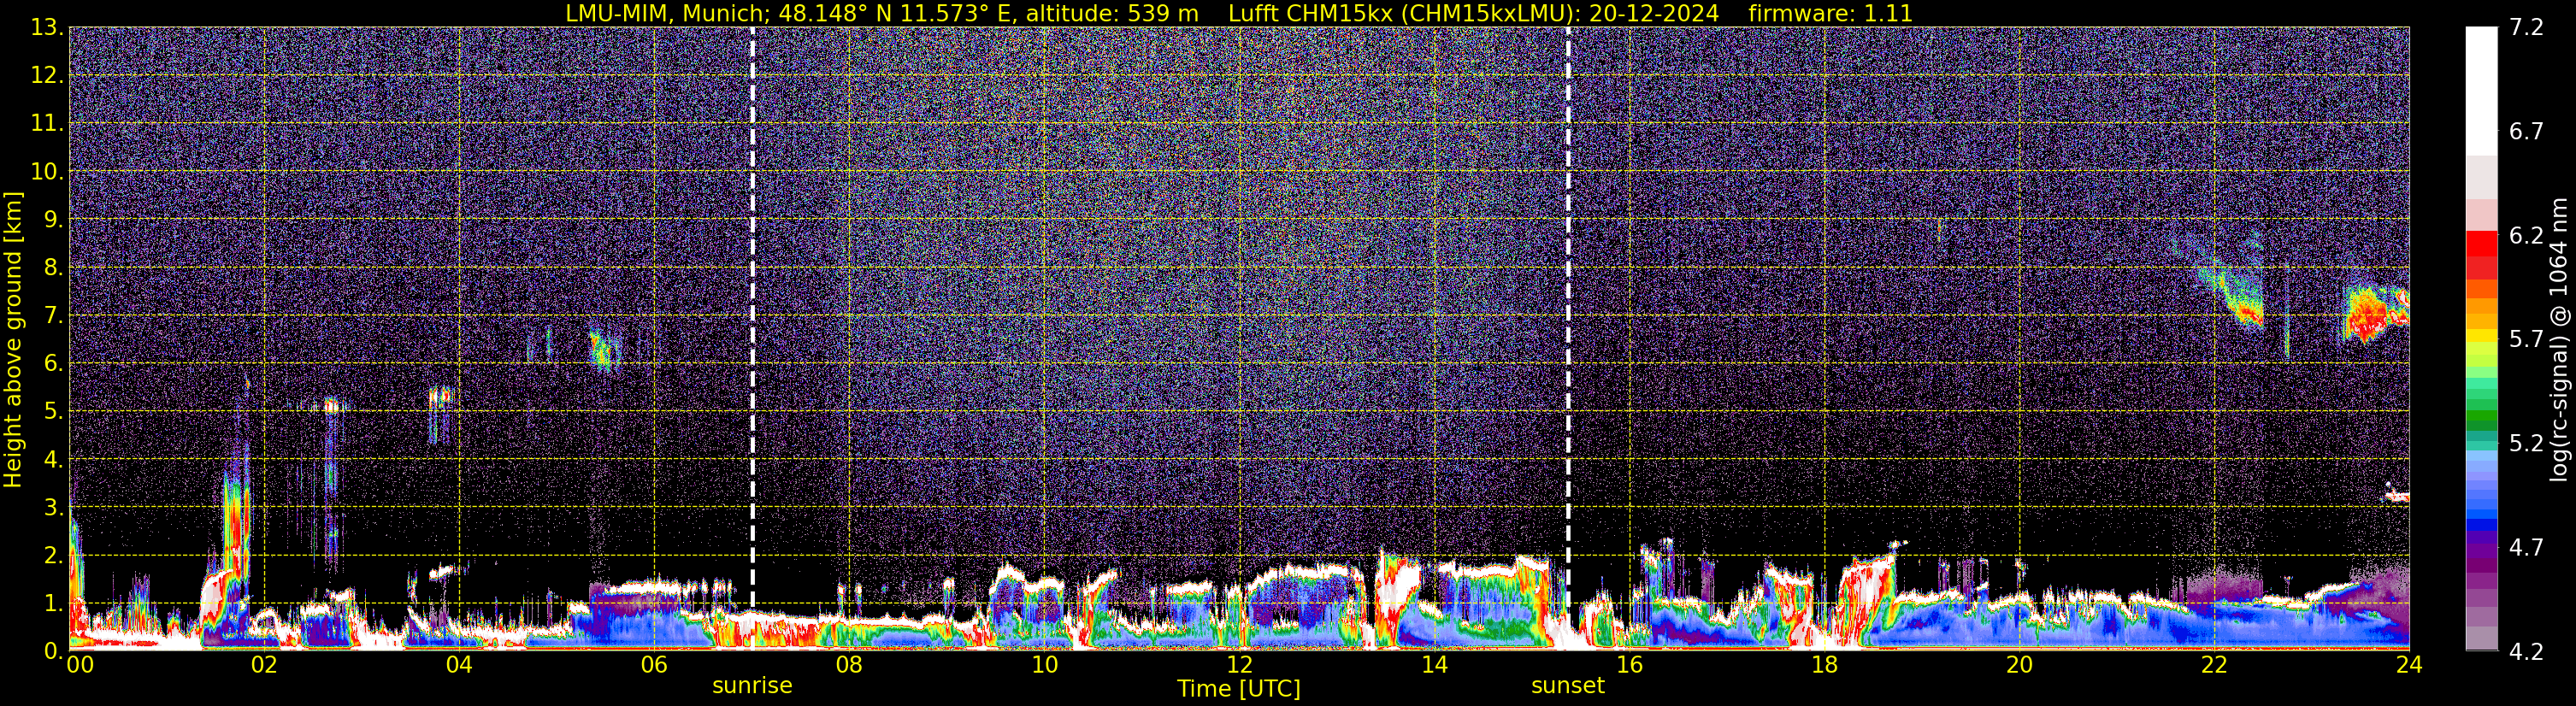Click the x-axis tick label '24'
This screenshot has height=706, width=2576.
point(2409,666)
